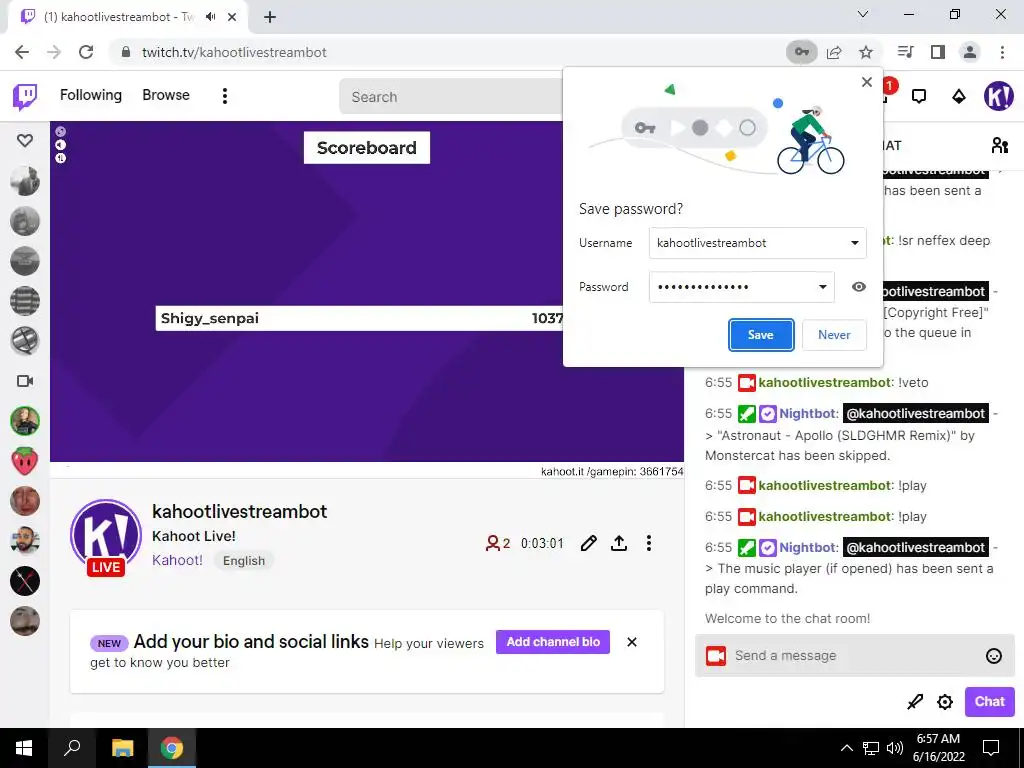Viewport: 1024px width, 768px height.
Task: Open the Twitch home logo
Action: [x=25, y=97]
